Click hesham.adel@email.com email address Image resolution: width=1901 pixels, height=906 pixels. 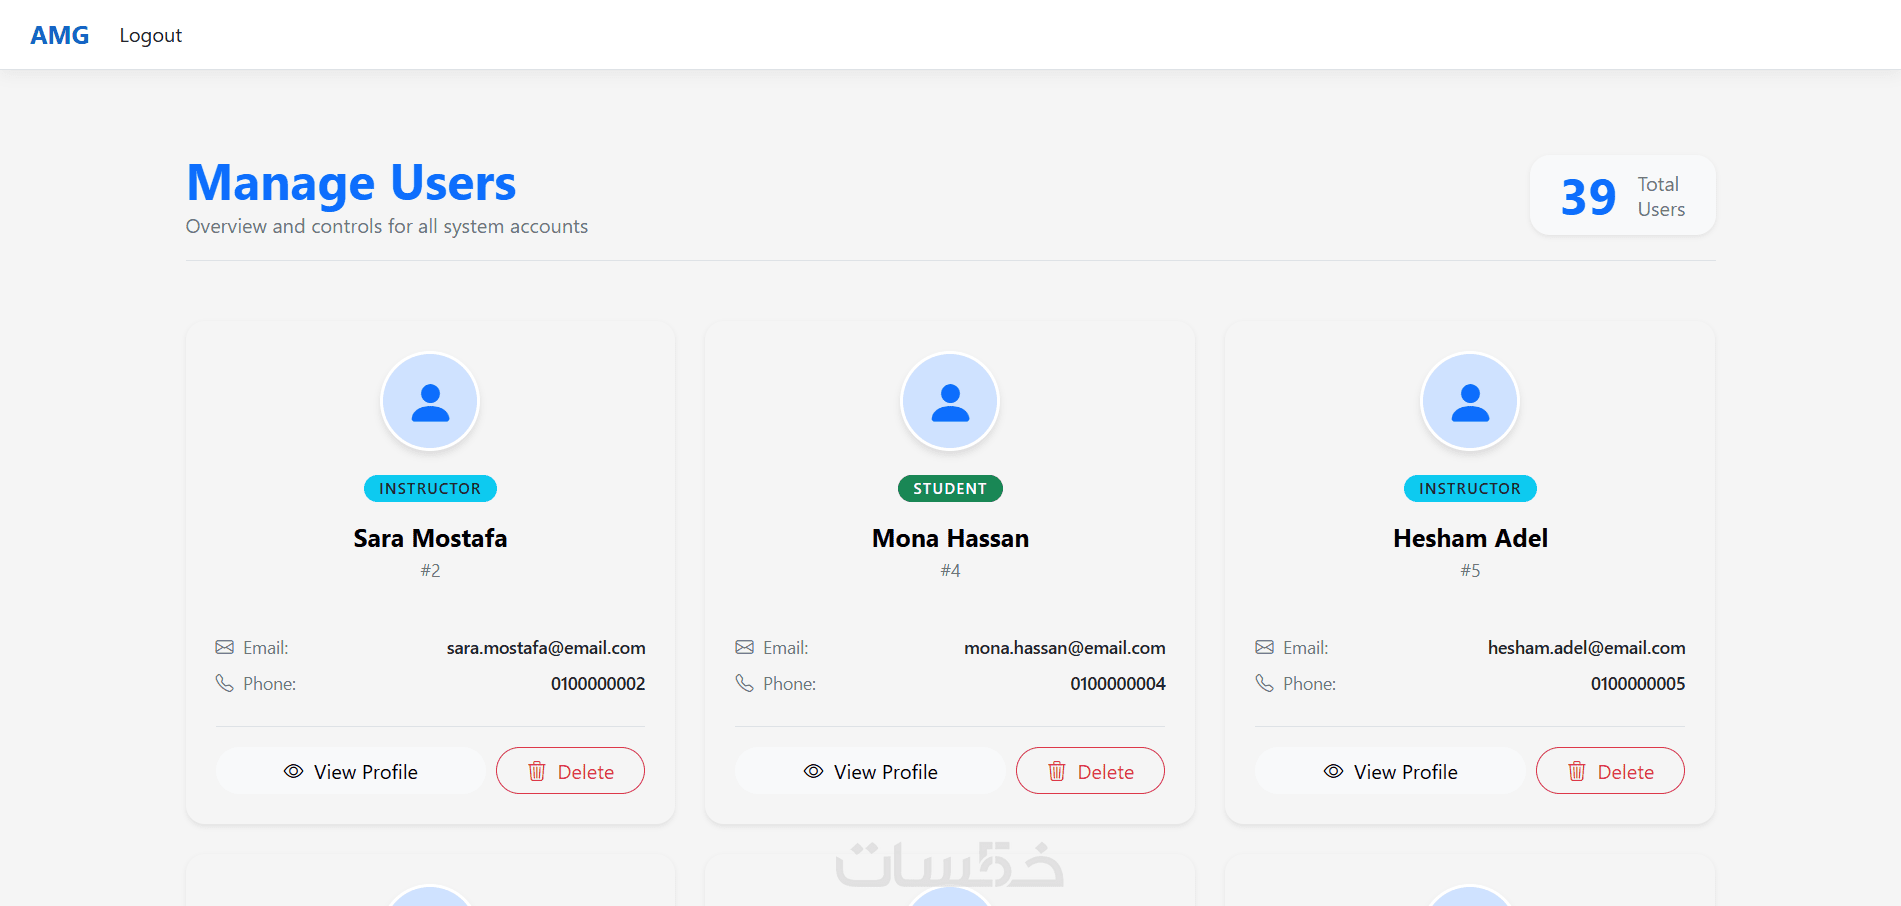1586,648
